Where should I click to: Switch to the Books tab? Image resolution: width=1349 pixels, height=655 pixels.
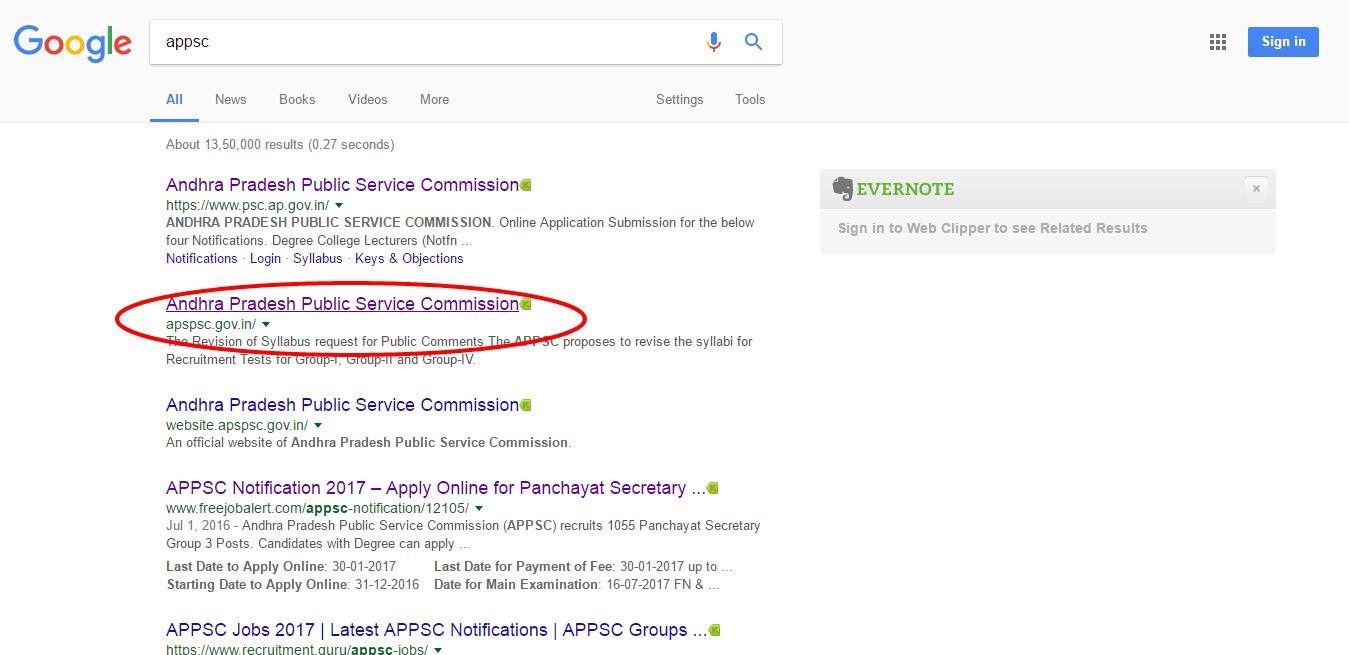tap(297, 99)
